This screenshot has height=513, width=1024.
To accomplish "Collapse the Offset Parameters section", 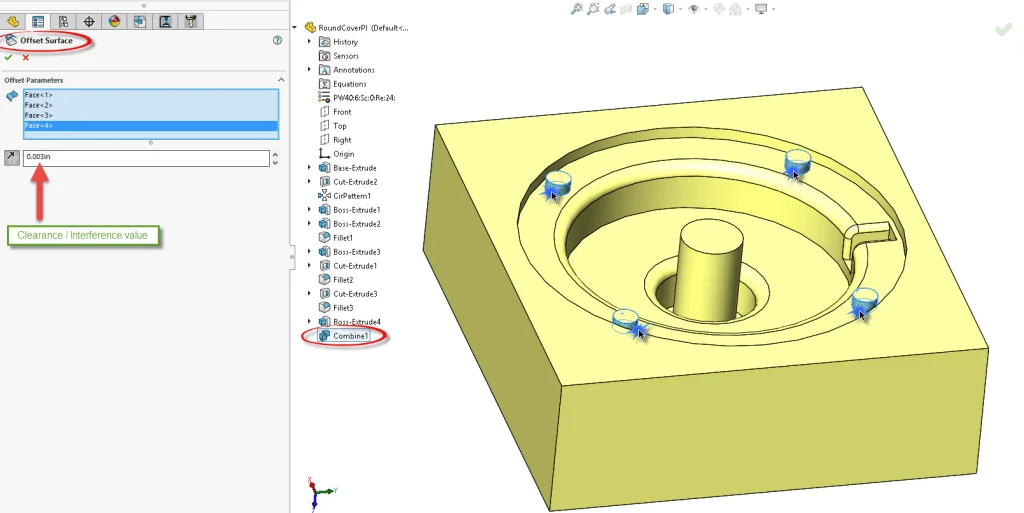I will [x=280, y=80].
